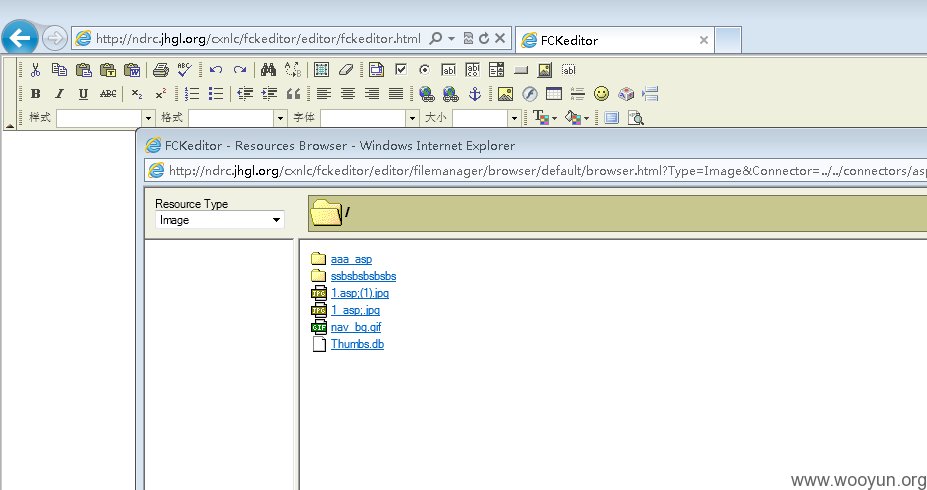Insert selection field form icon

[x=497, y=70]
